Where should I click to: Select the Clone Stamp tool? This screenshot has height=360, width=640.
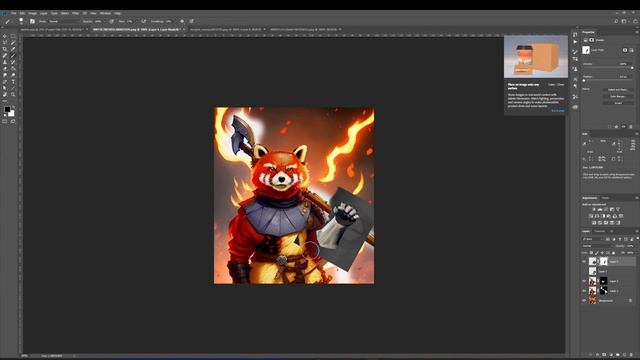pos(5,62)
